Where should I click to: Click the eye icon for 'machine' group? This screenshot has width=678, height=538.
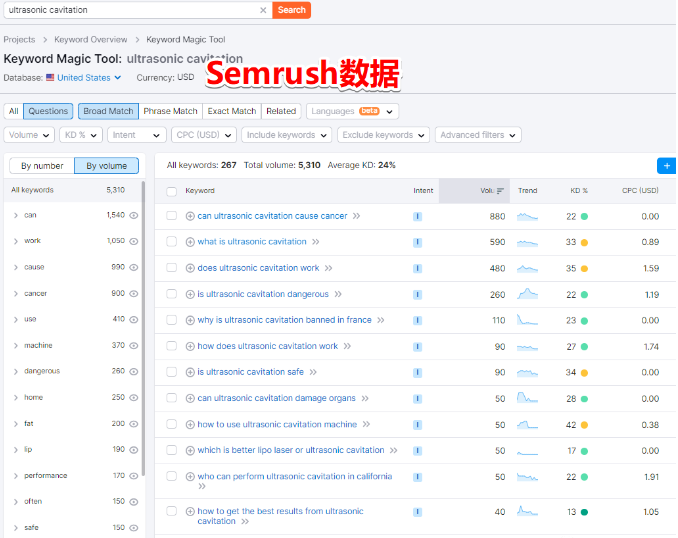(x=134, y=346)
